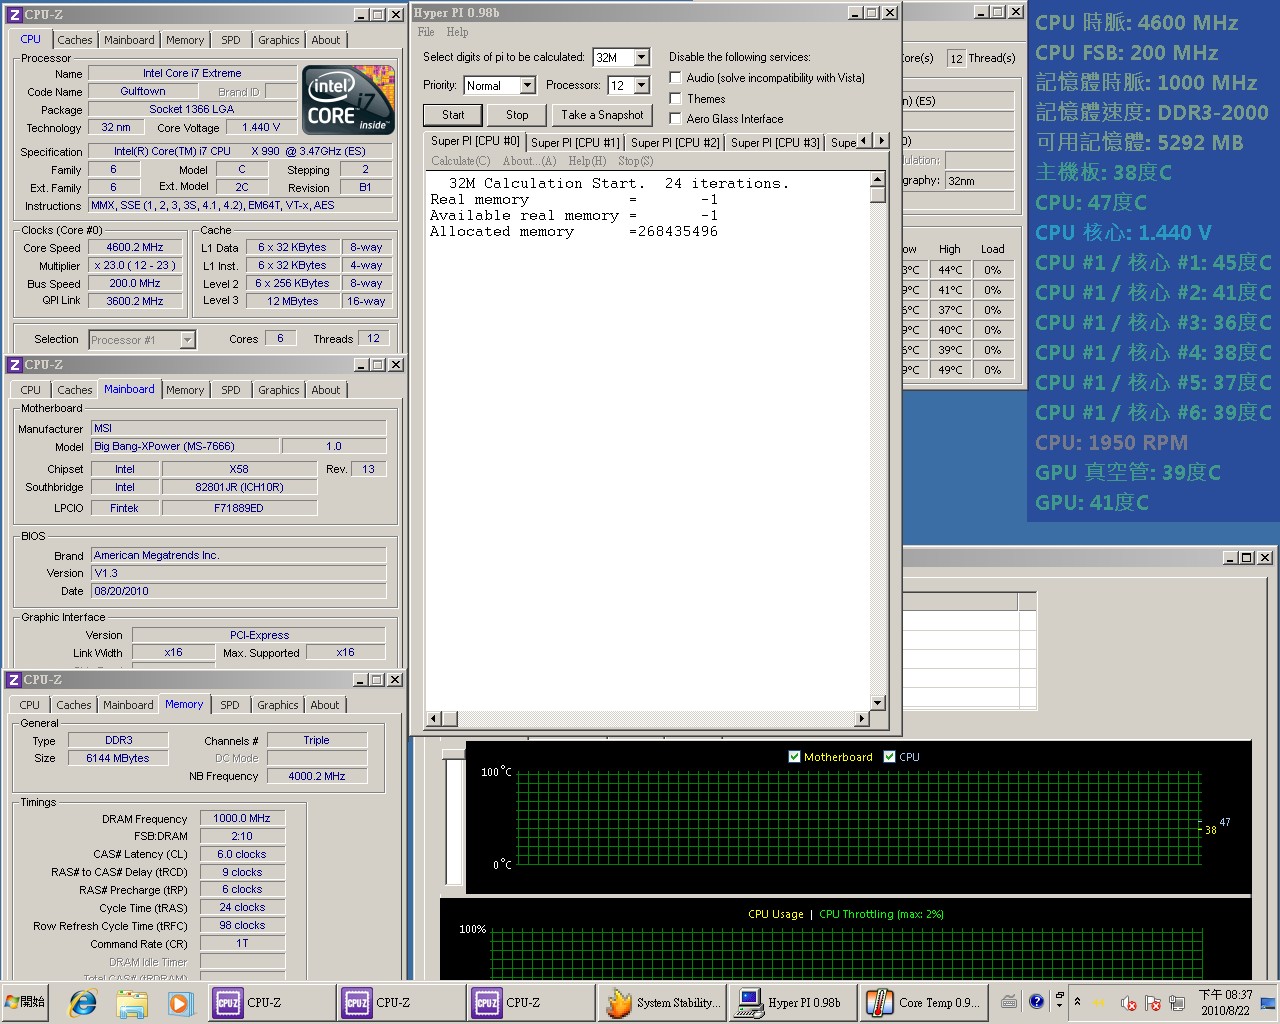Enable Aero Glass Interface checkbox
This screenshot has height=1024, width=1280.
point(676,118)
